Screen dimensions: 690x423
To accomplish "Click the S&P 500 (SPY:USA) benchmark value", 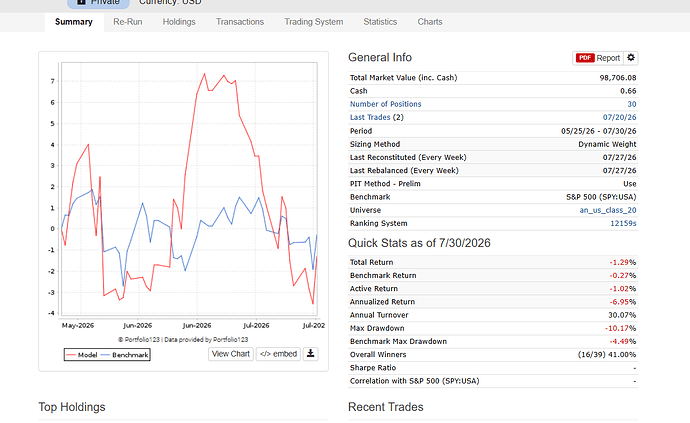I will point(601,197).
